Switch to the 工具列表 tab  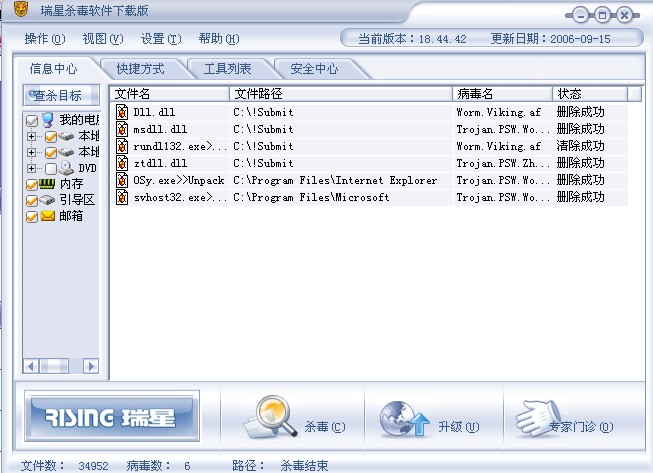point(227,69)
